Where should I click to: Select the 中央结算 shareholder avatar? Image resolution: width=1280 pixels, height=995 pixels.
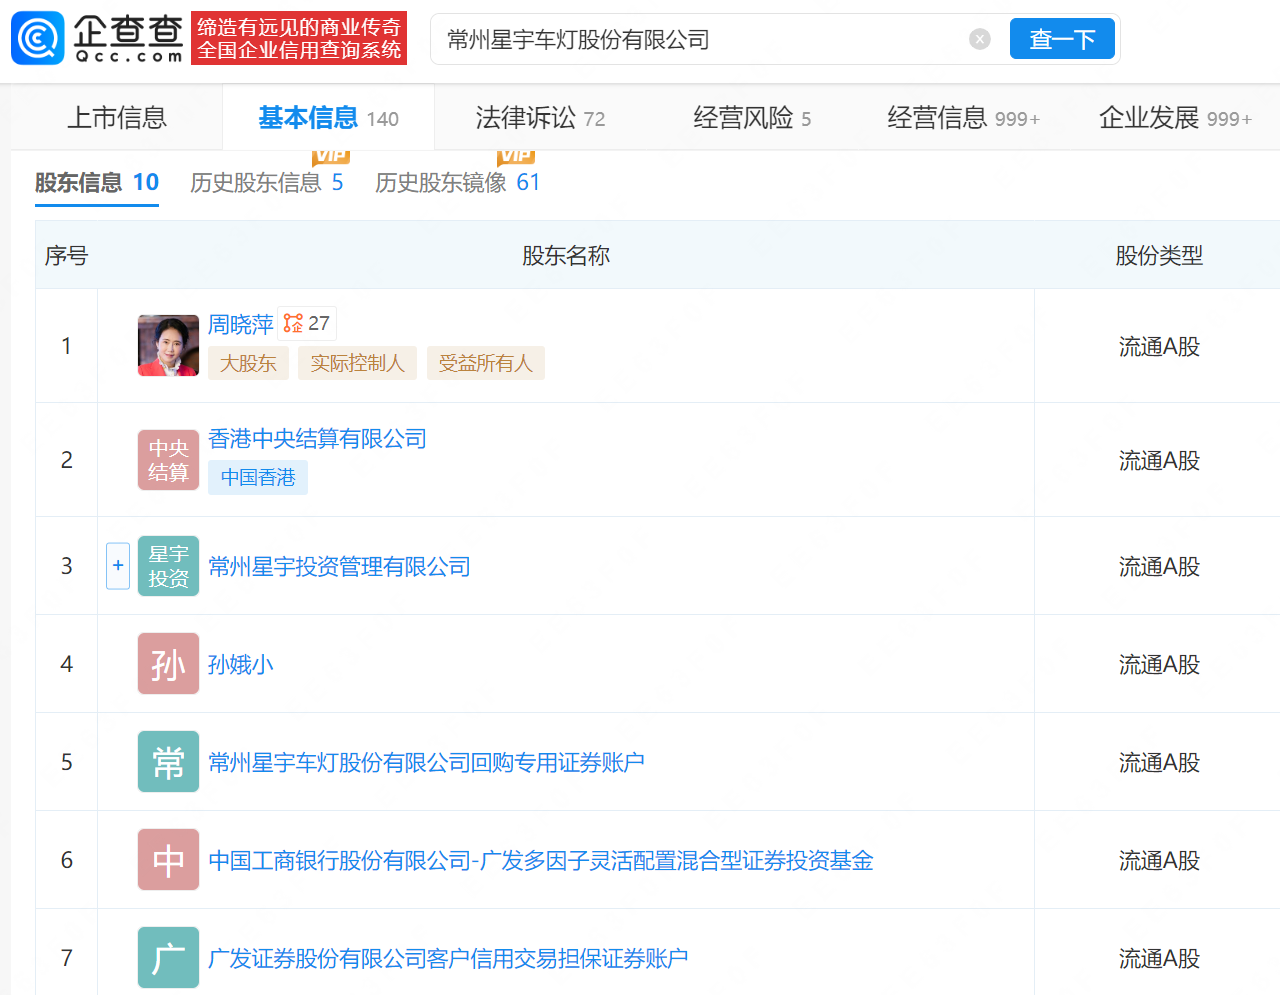(168, 460)
